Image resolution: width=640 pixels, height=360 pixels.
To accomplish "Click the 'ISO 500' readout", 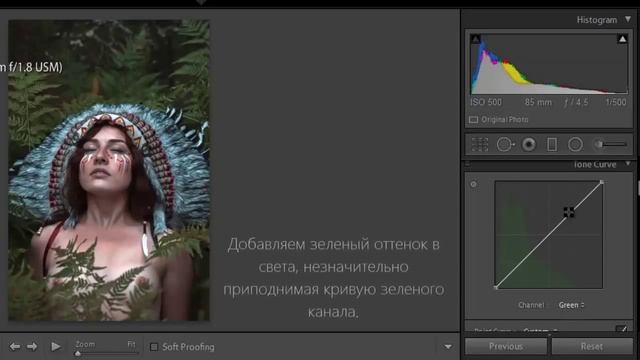I will pyautogui.click(x=486, y=102).
